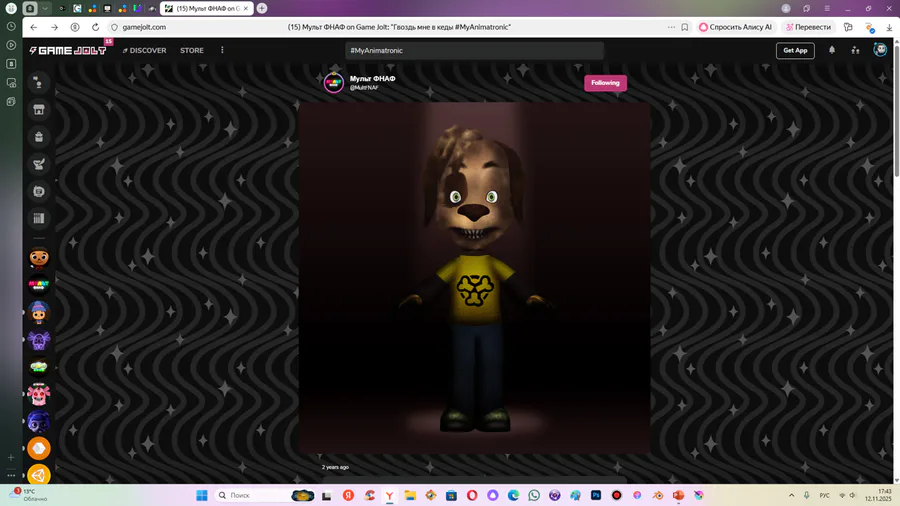Click gamejolt.com in the address bar

pyautogui.click(x=144, y=27)
